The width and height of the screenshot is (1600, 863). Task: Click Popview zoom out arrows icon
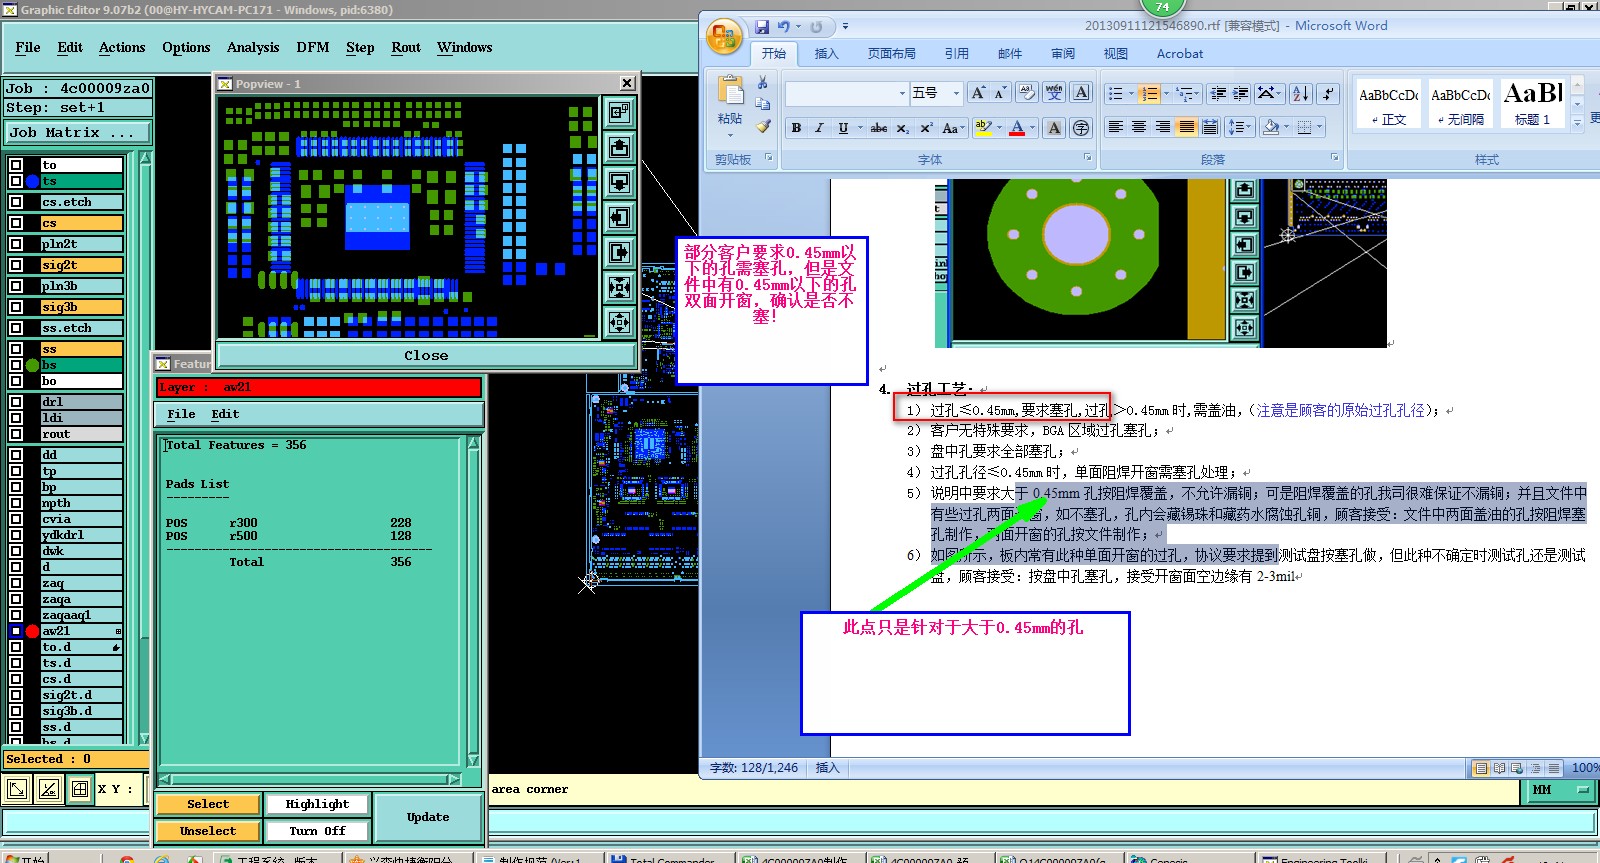(619, 322)
